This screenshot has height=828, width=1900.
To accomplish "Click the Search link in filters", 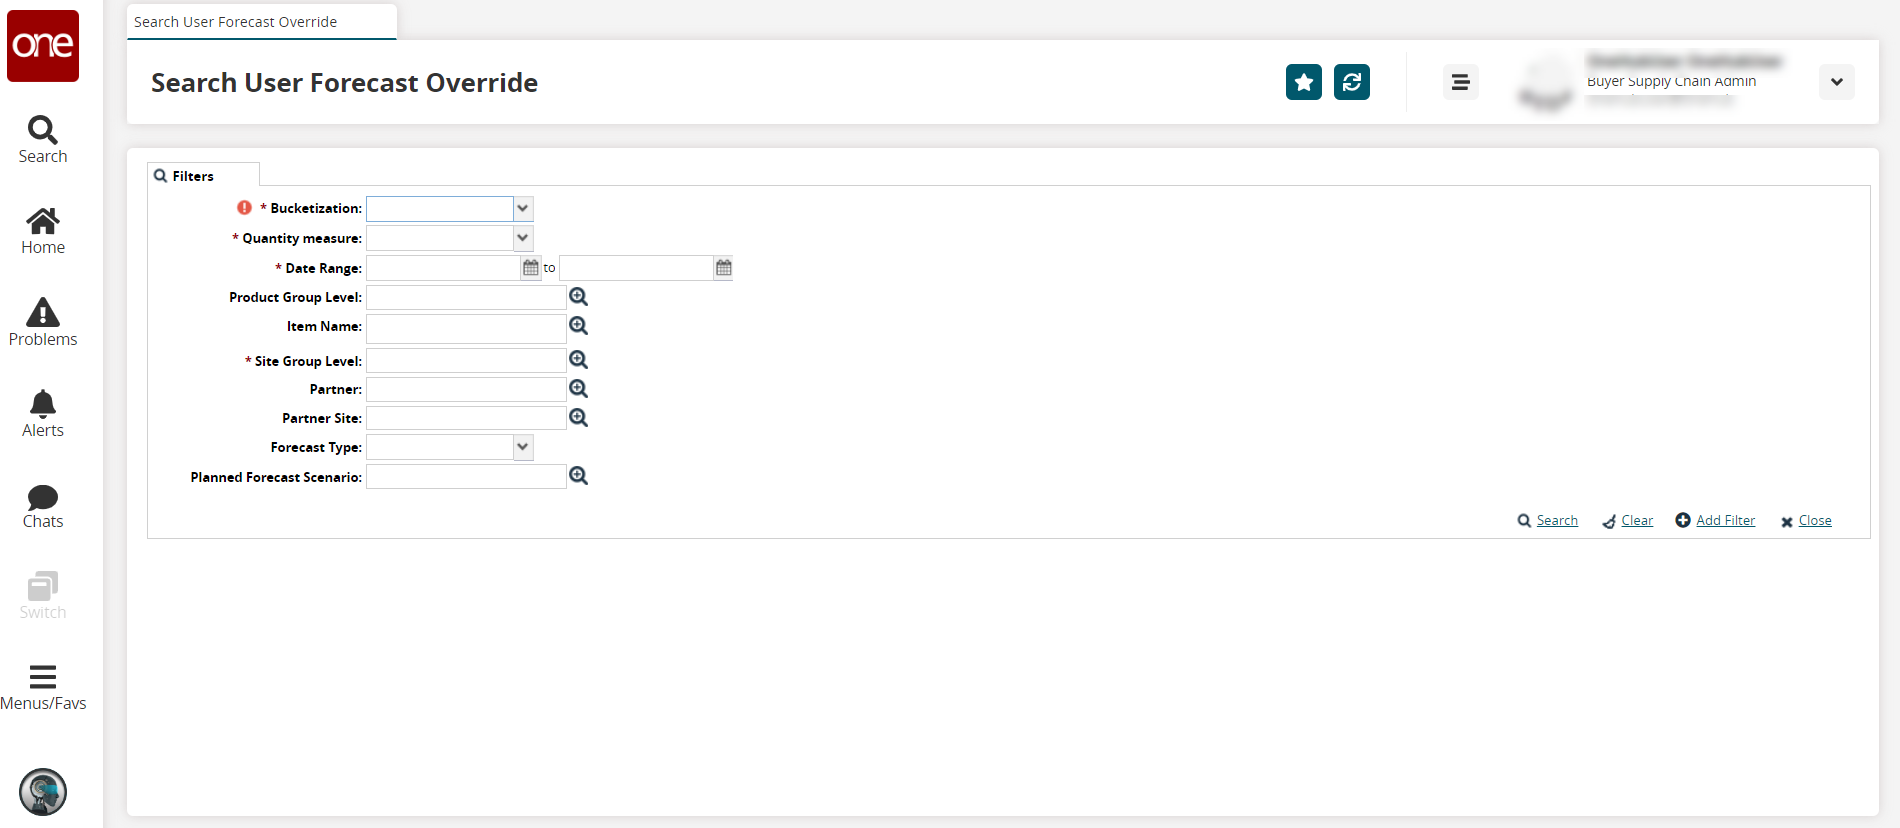I will point(1556,521).
